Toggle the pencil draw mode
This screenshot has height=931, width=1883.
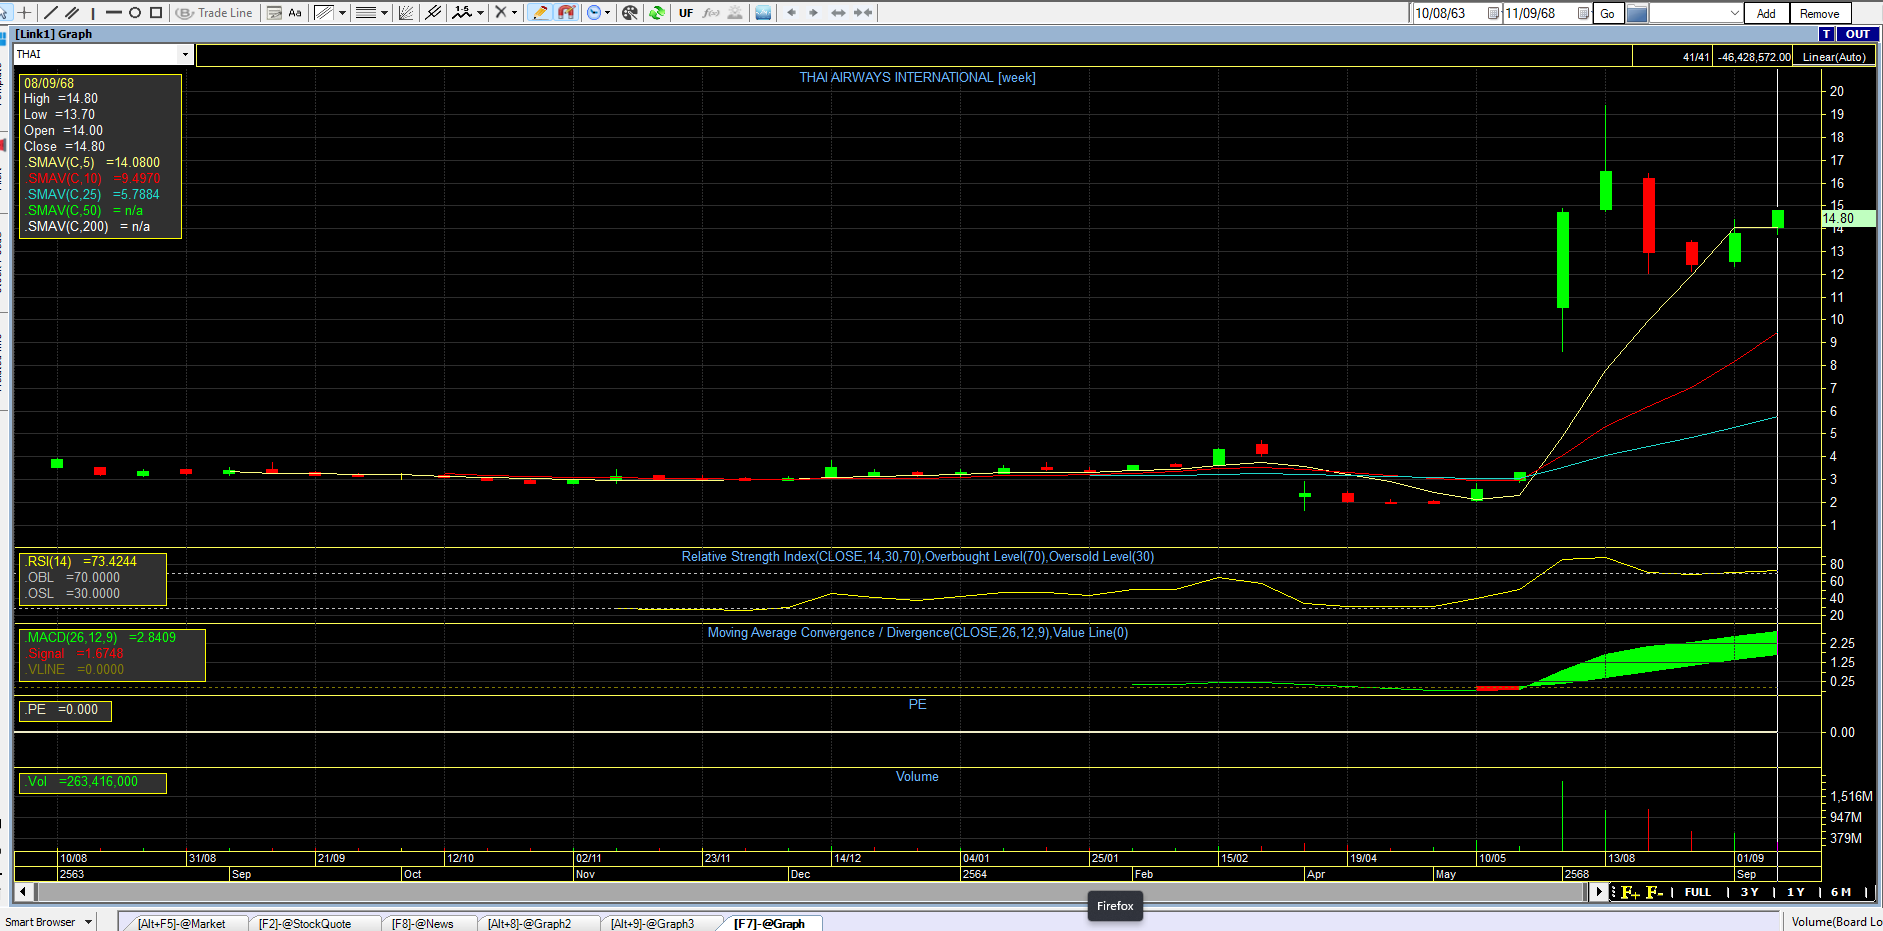point(540,13)
